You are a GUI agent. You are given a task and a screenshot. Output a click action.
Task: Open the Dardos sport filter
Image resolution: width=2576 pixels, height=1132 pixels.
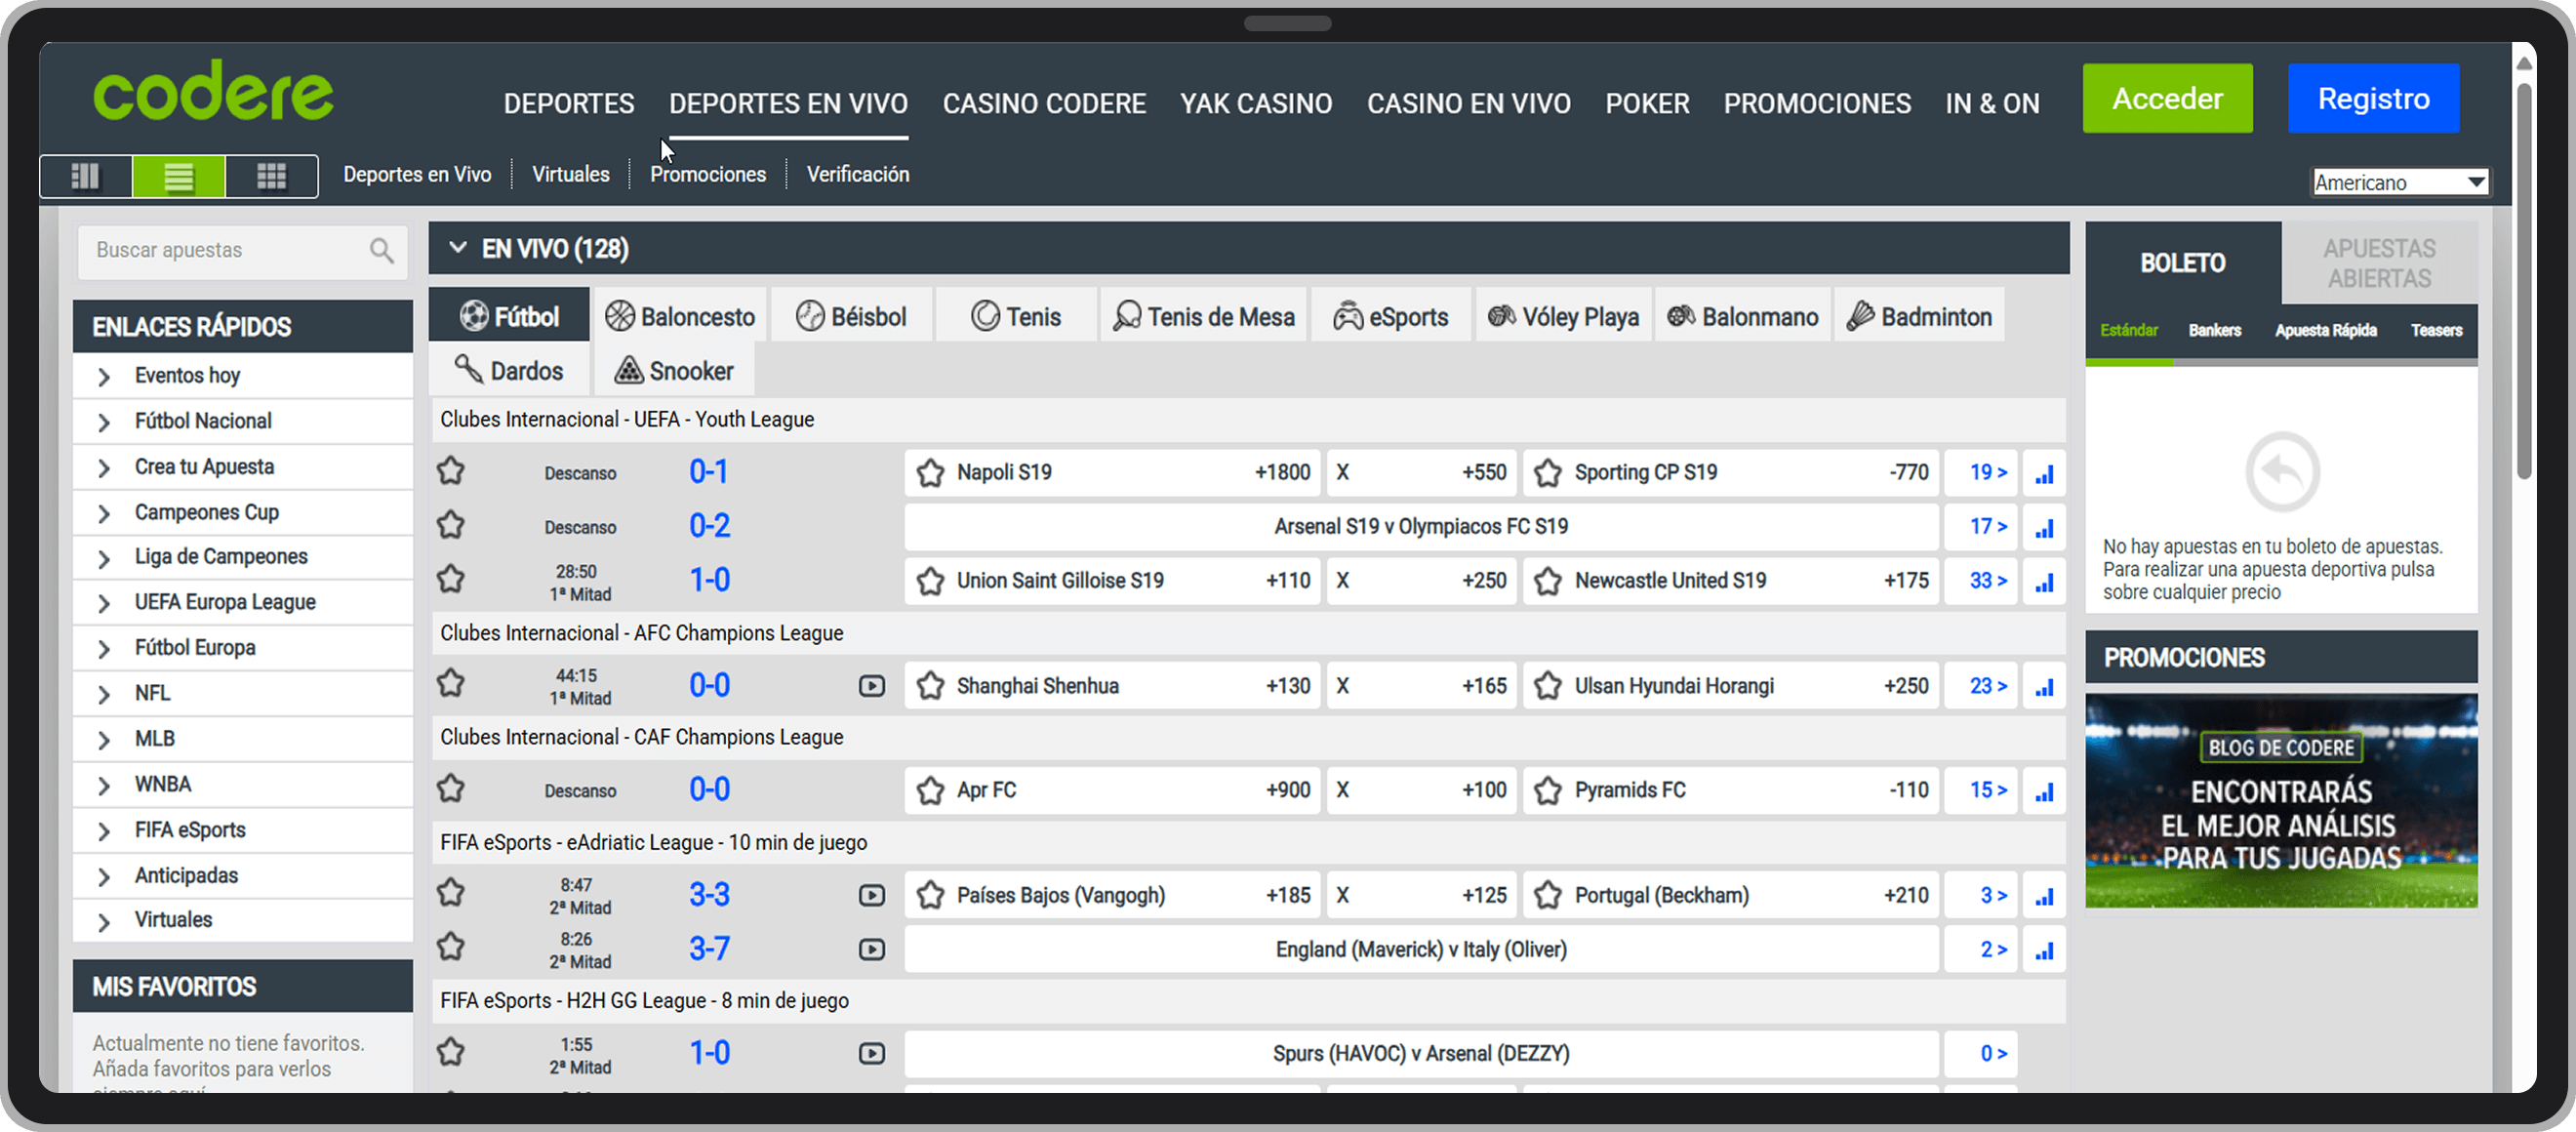(x=509, y=371)
